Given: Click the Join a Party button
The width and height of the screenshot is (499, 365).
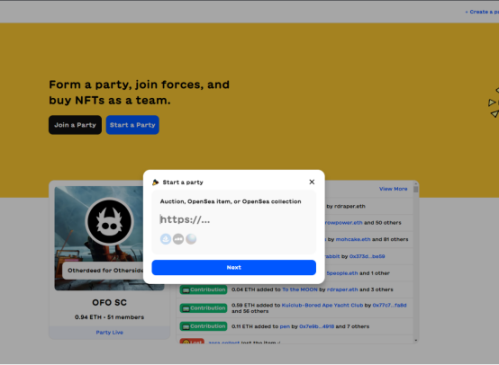Looking at the screenshot, I should [x=75, y=125].
